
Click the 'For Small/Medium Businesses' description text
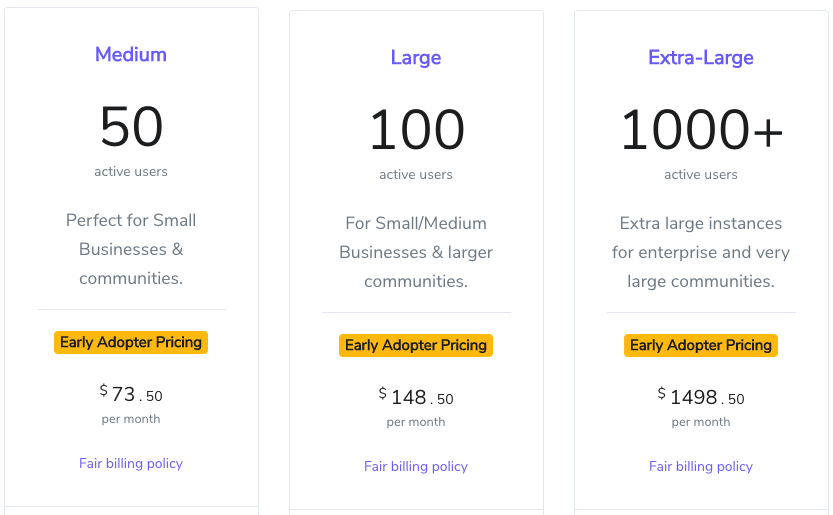pos(416,252)
